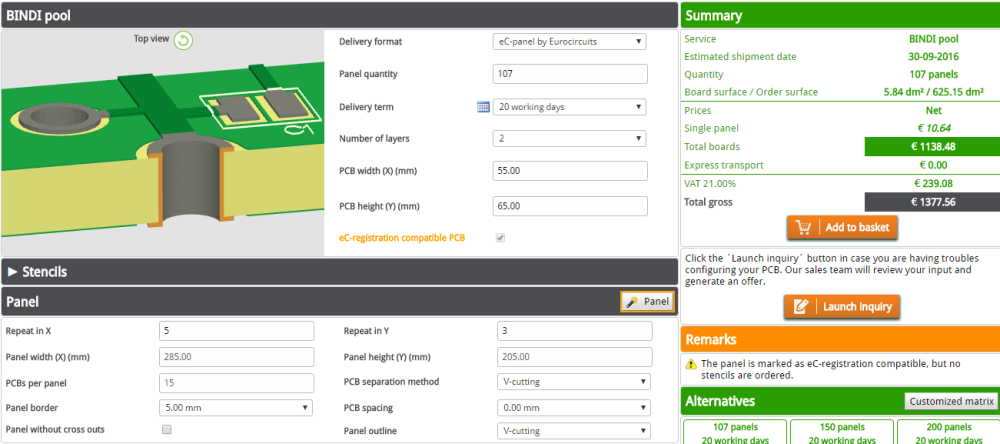The width and height of the screenshot is (1000, 444).
Task: Open the Number of layers dropdown
Action: (570, 139)
